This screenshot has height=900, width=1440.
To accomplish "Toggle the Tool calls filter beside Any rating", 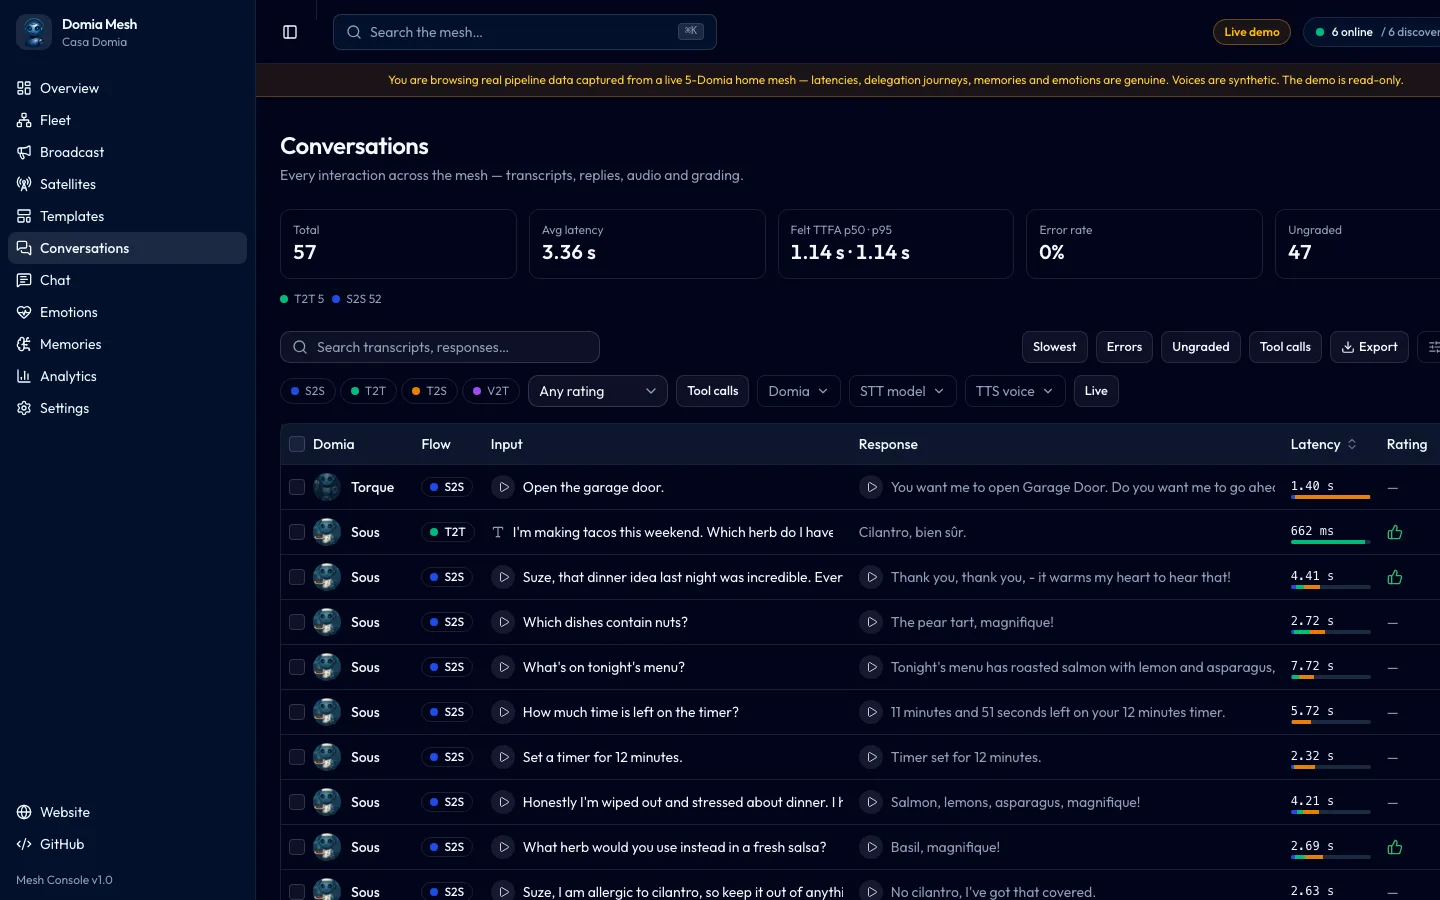I will 713,391.
